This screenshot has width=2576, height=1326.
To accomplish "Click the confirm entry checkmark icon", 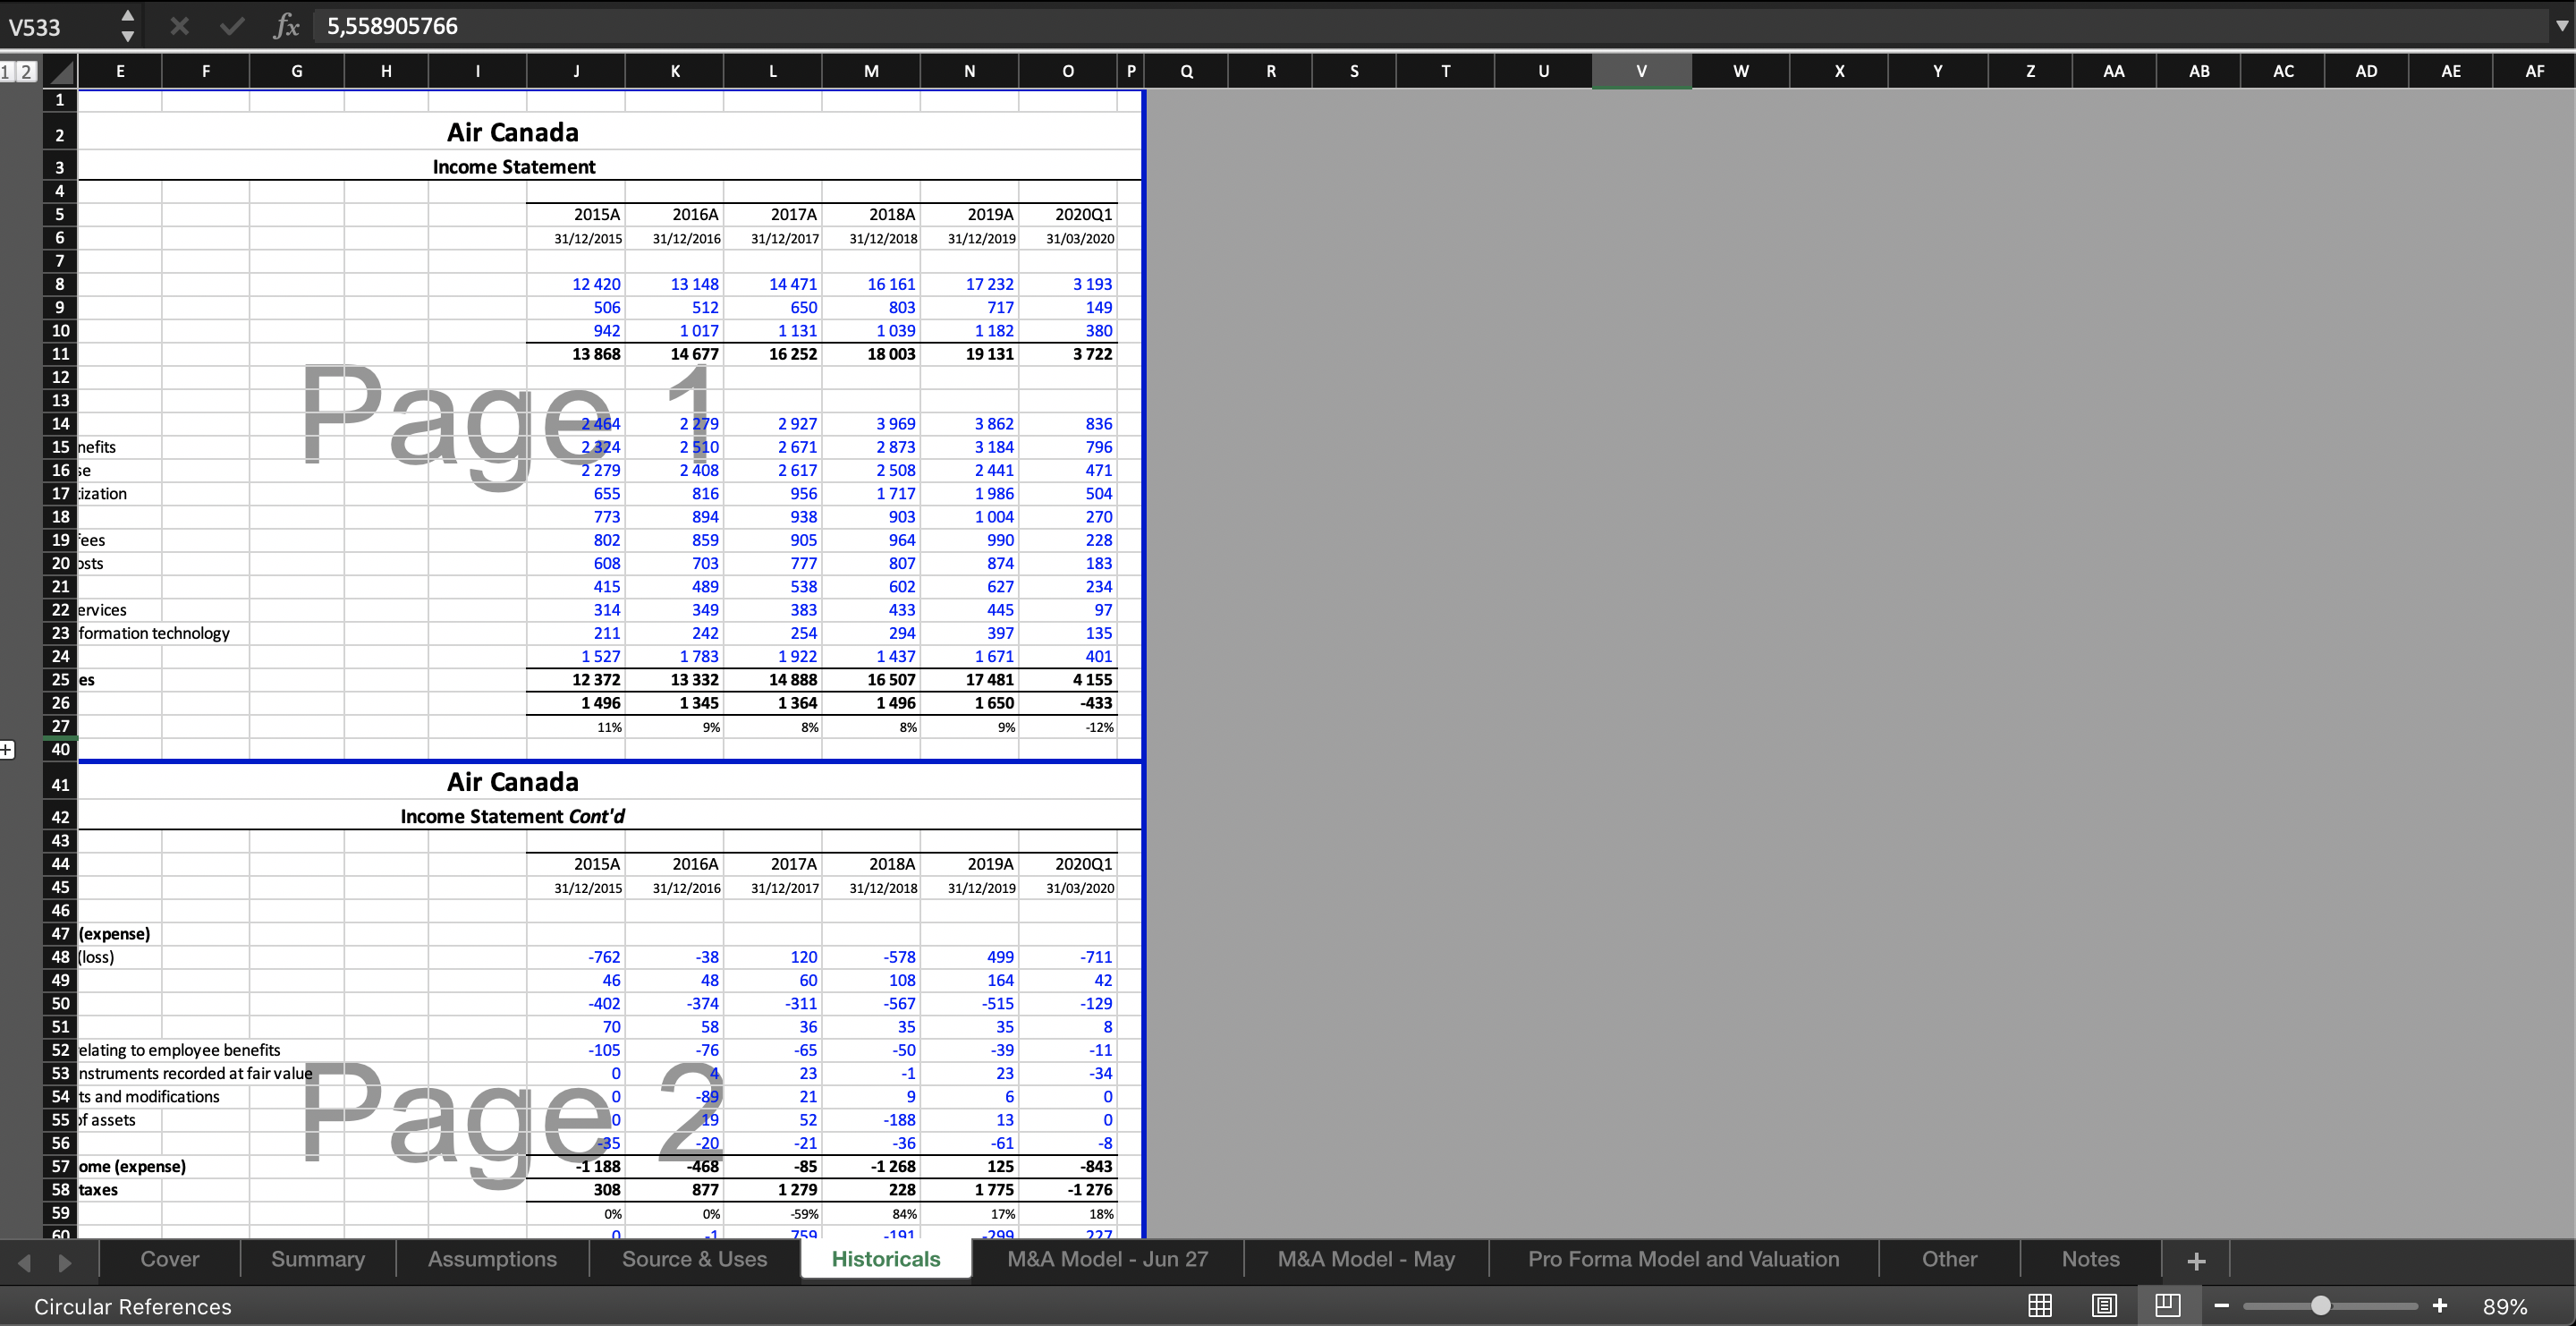I will 232,26.
